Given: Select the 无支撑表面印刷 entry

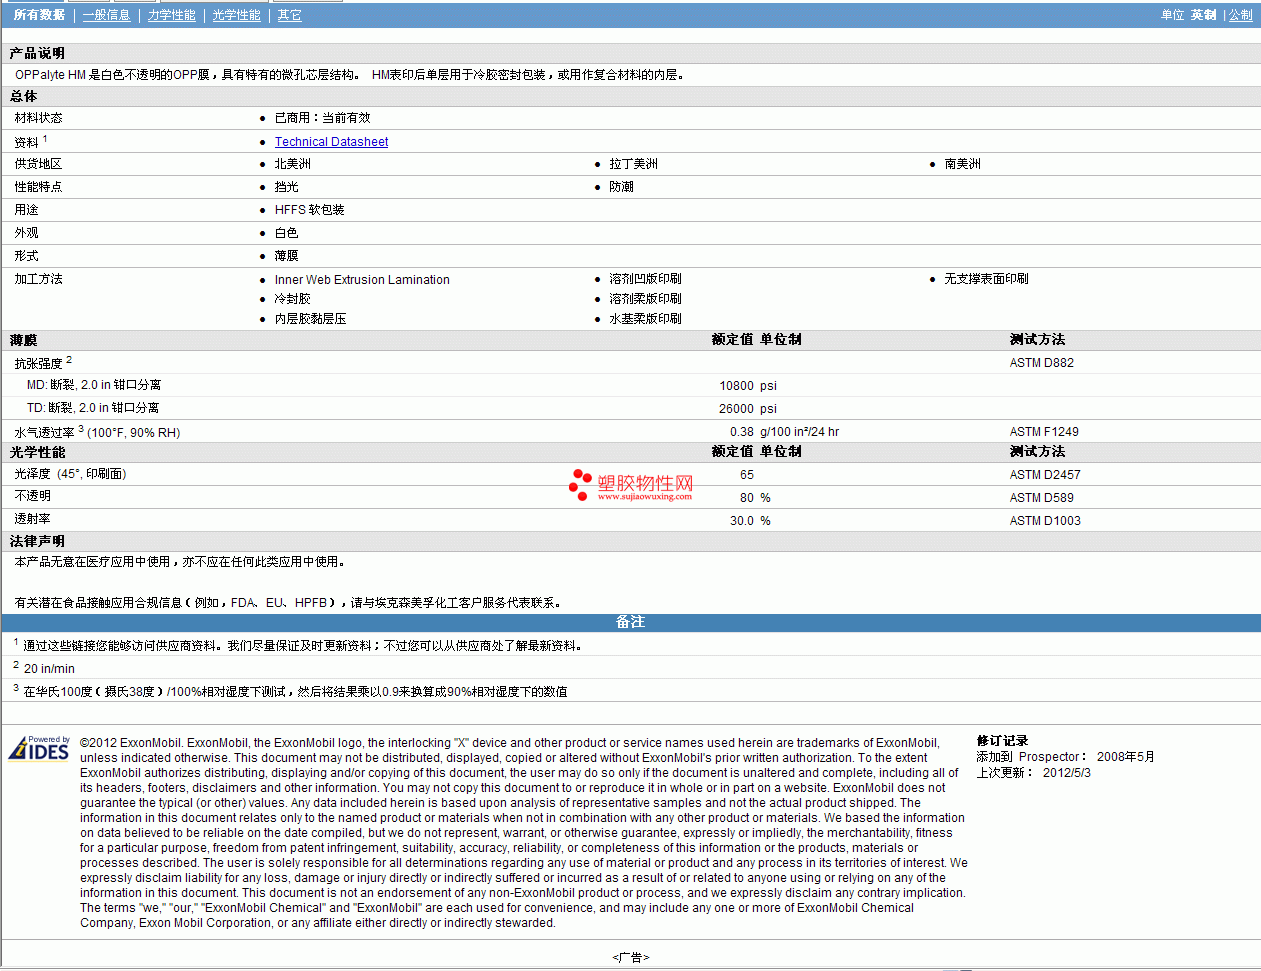Looking at the screenshot, I should point(986,279).
